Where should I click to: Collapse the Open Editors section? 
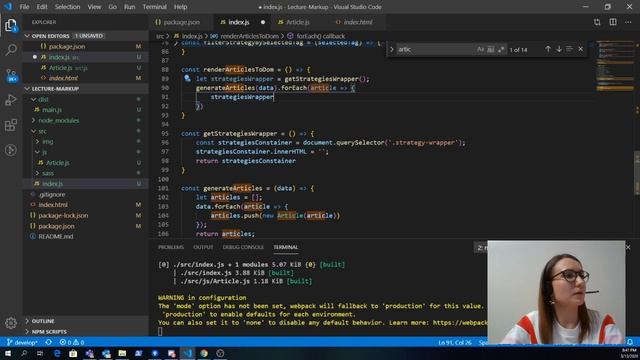pos(86,36)
